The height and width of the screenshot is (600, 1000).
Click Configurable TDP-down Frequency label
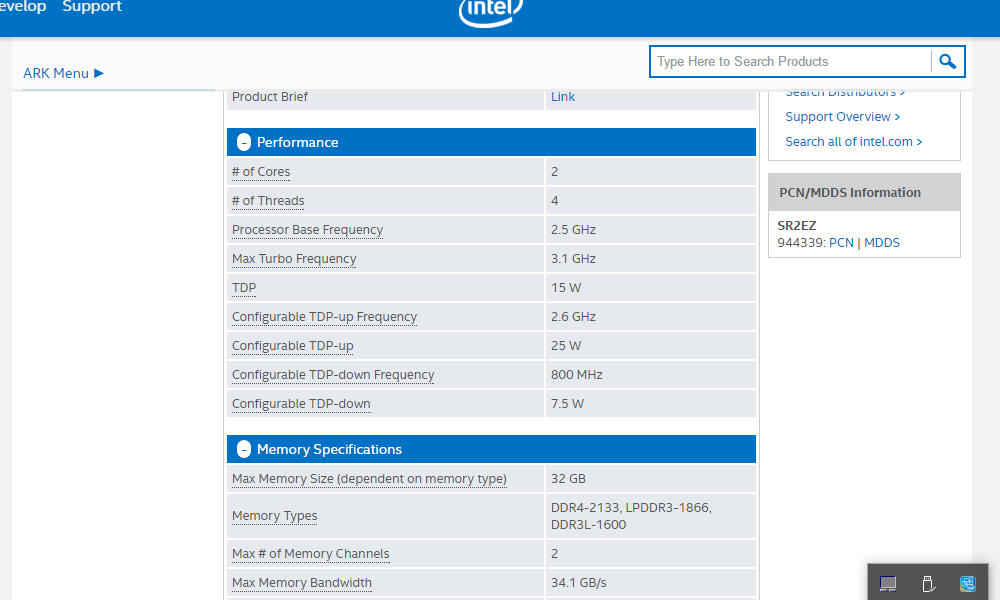tap(333, 375)
